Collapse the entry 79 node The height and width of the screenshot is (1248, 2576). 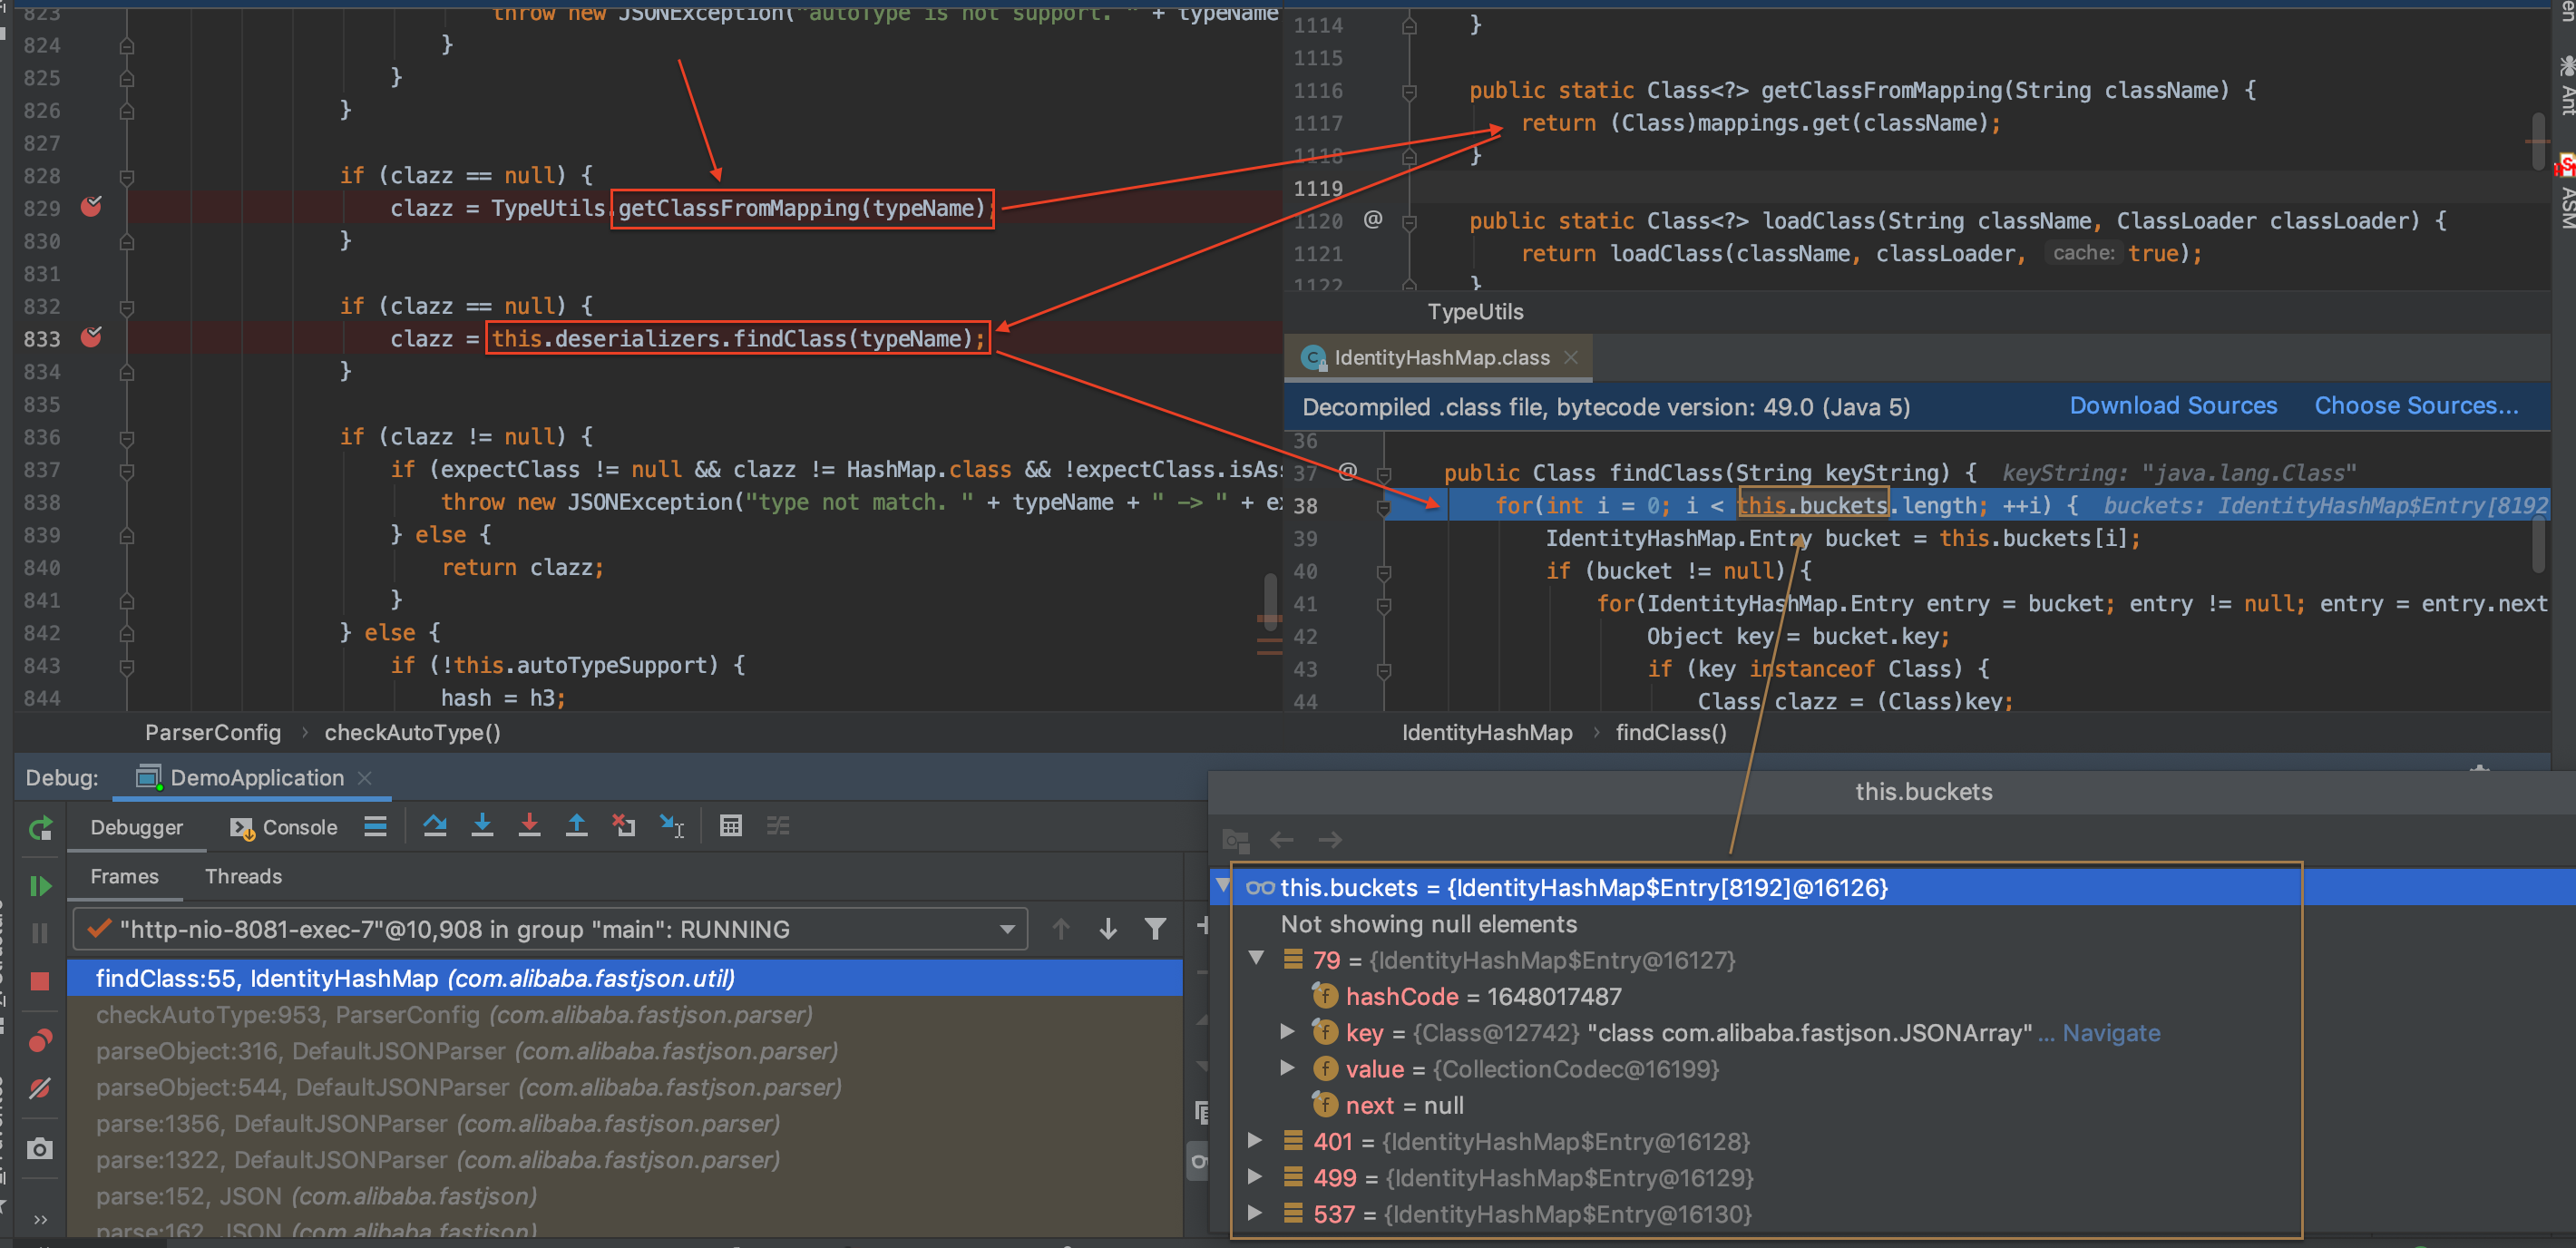1257,959
